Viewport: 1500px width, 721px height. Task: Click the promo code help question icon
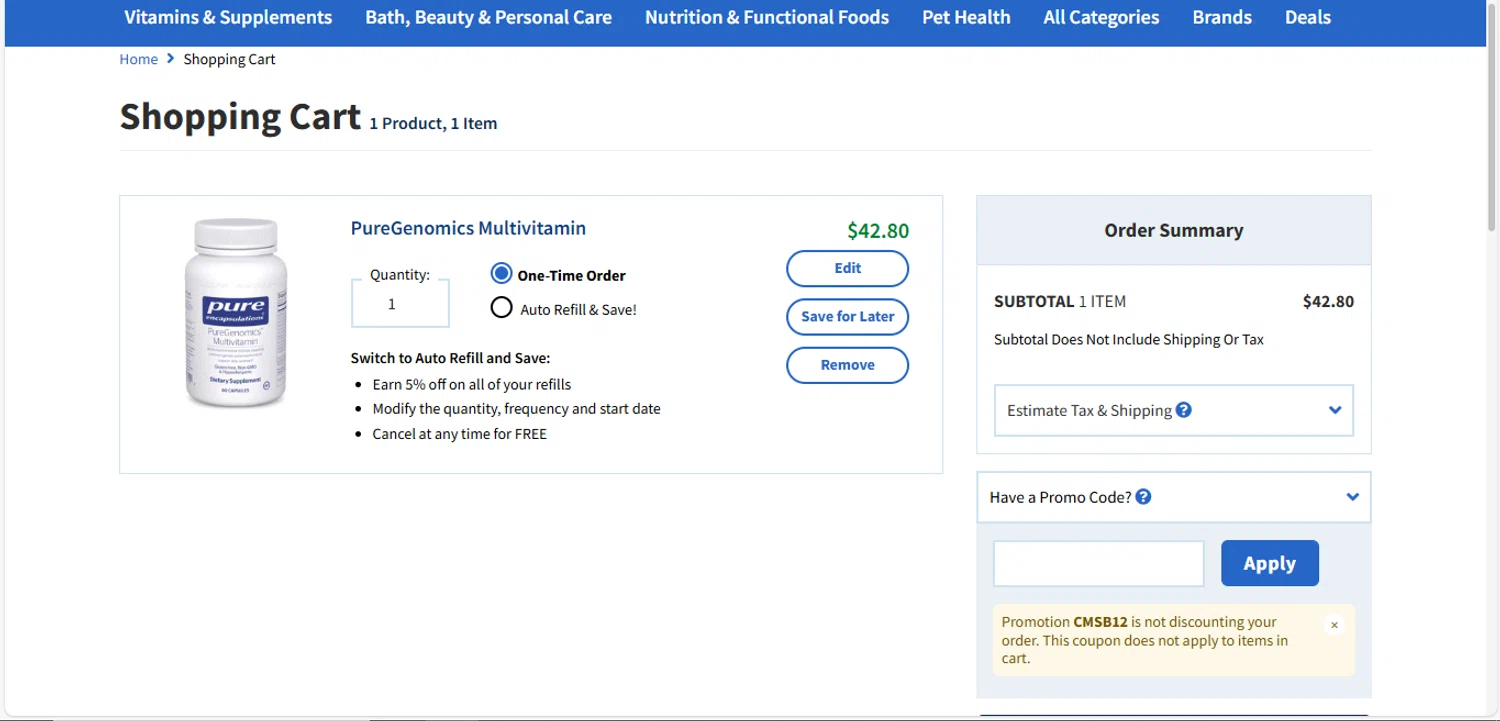pyautogui.click(x=1144, y=497)
